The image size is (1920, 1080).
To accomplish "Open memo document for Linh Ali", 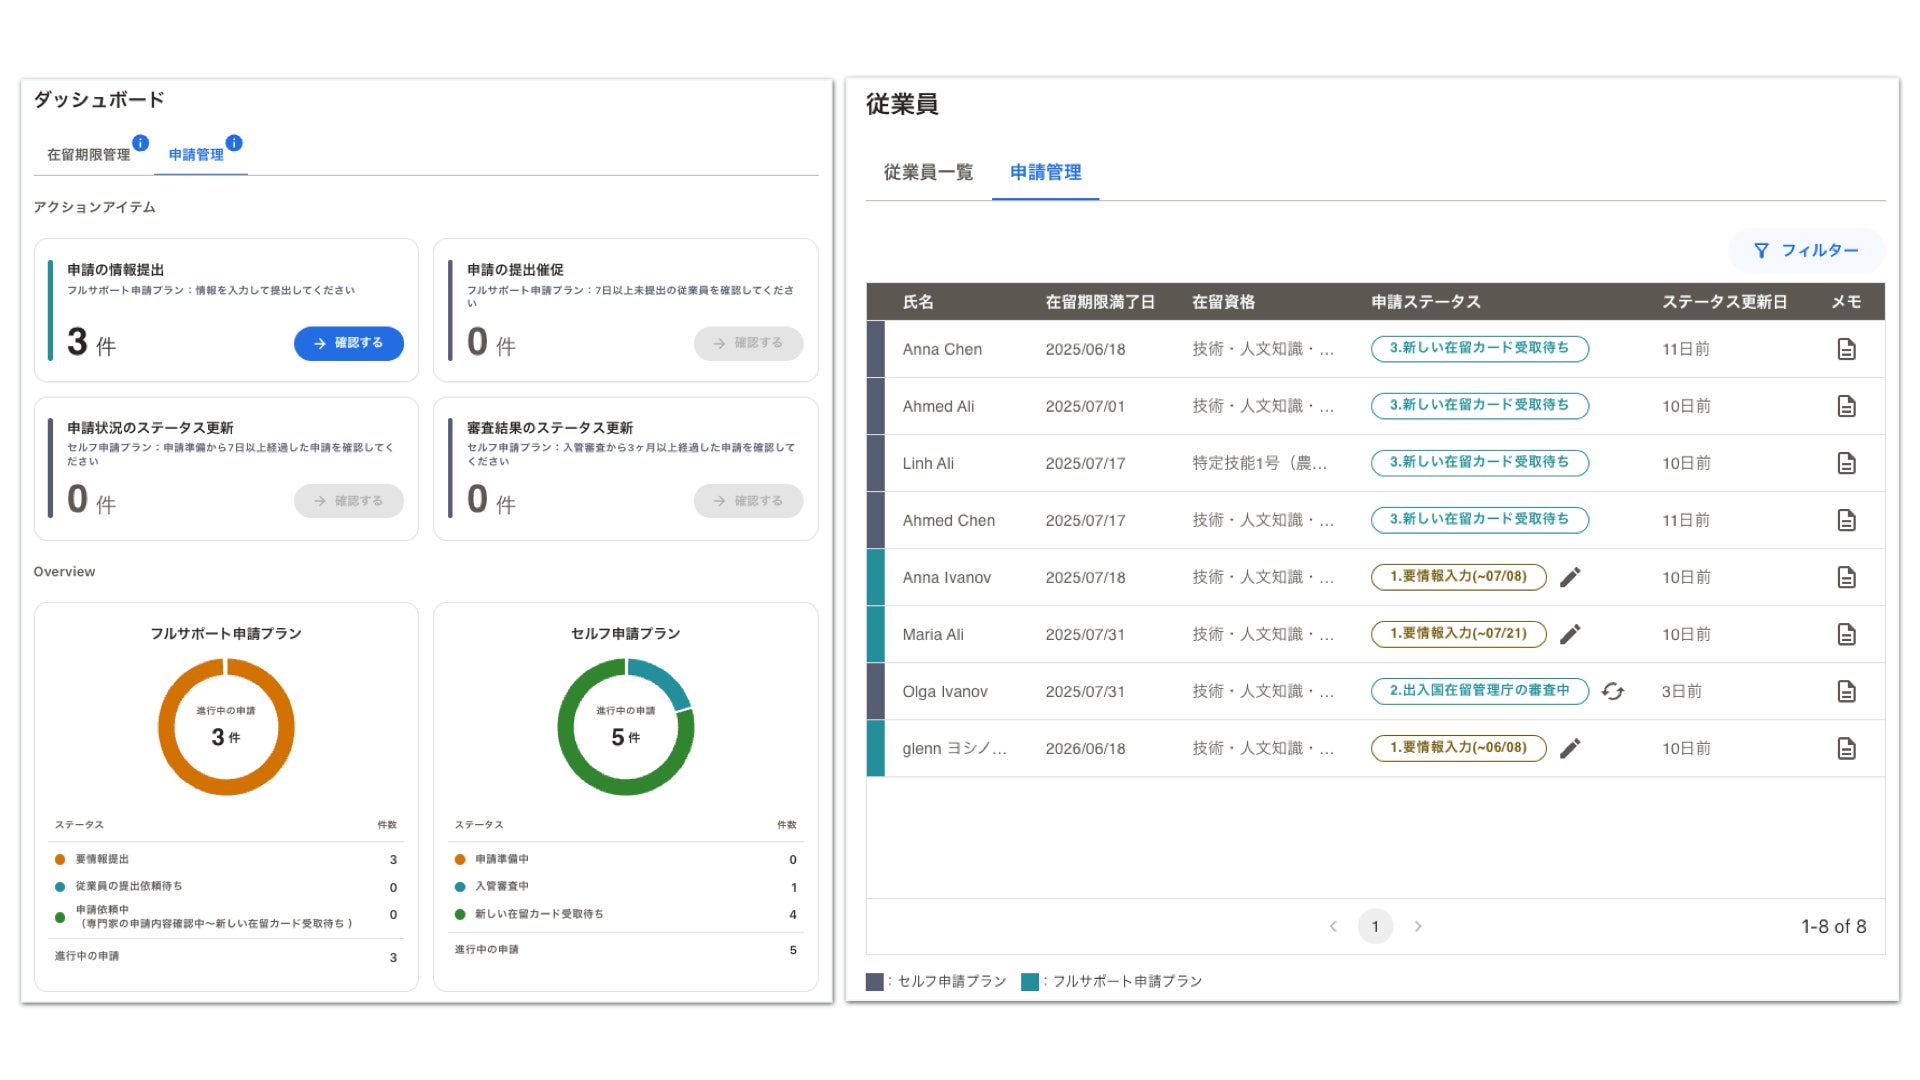I will [x=1846, y=463].
